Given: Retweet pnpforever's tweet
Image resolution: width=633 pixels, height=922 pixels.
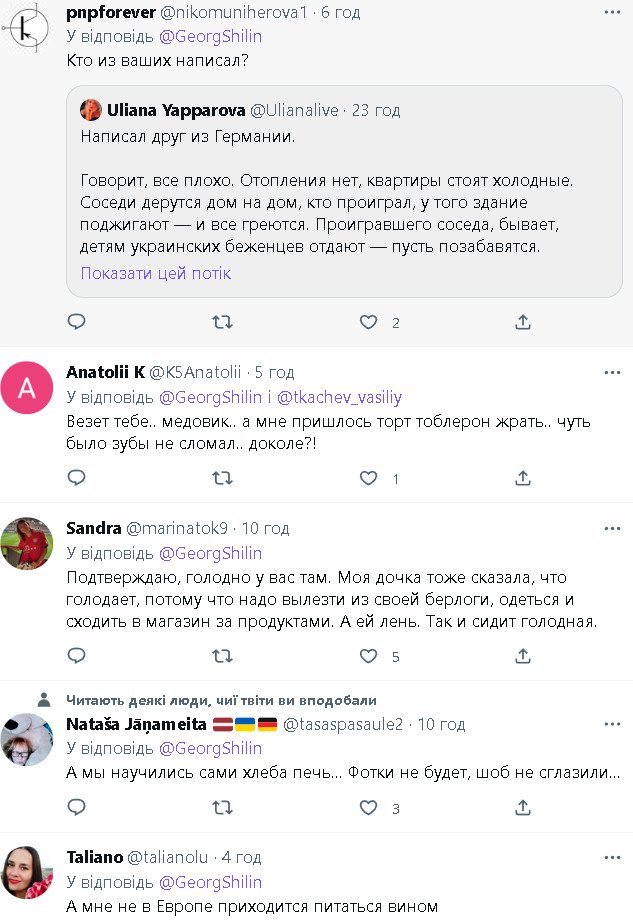Looking at the screenshot, I should coord(224,322).
